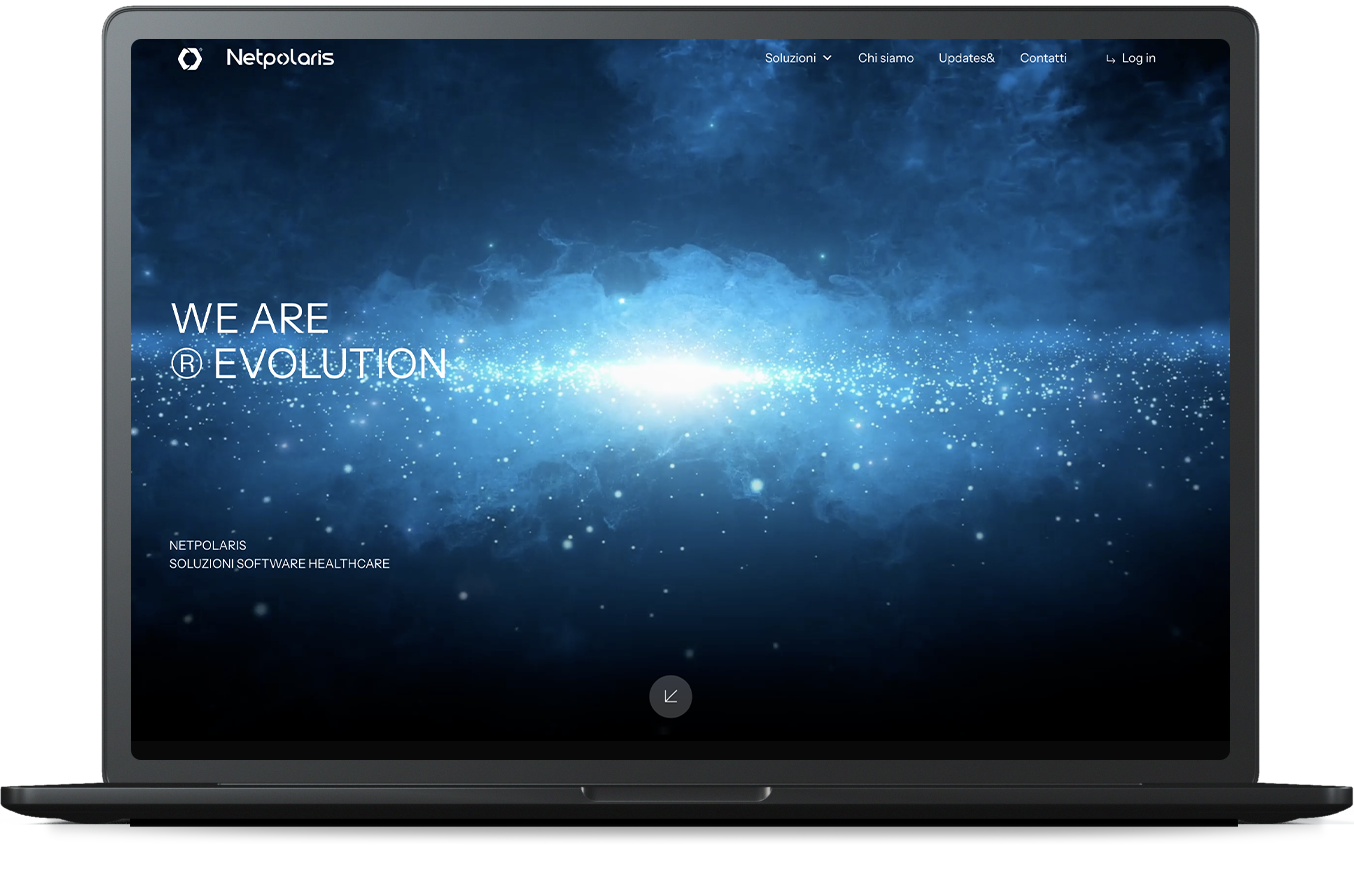Click the NETPOLARIS subtitle line

tap(208, 545)
